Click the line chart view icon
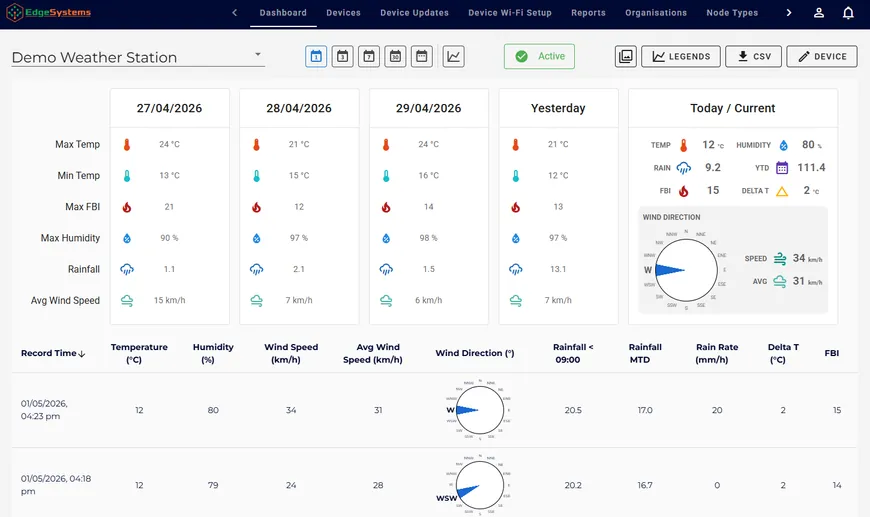870x517 pixels. point(453,57)
